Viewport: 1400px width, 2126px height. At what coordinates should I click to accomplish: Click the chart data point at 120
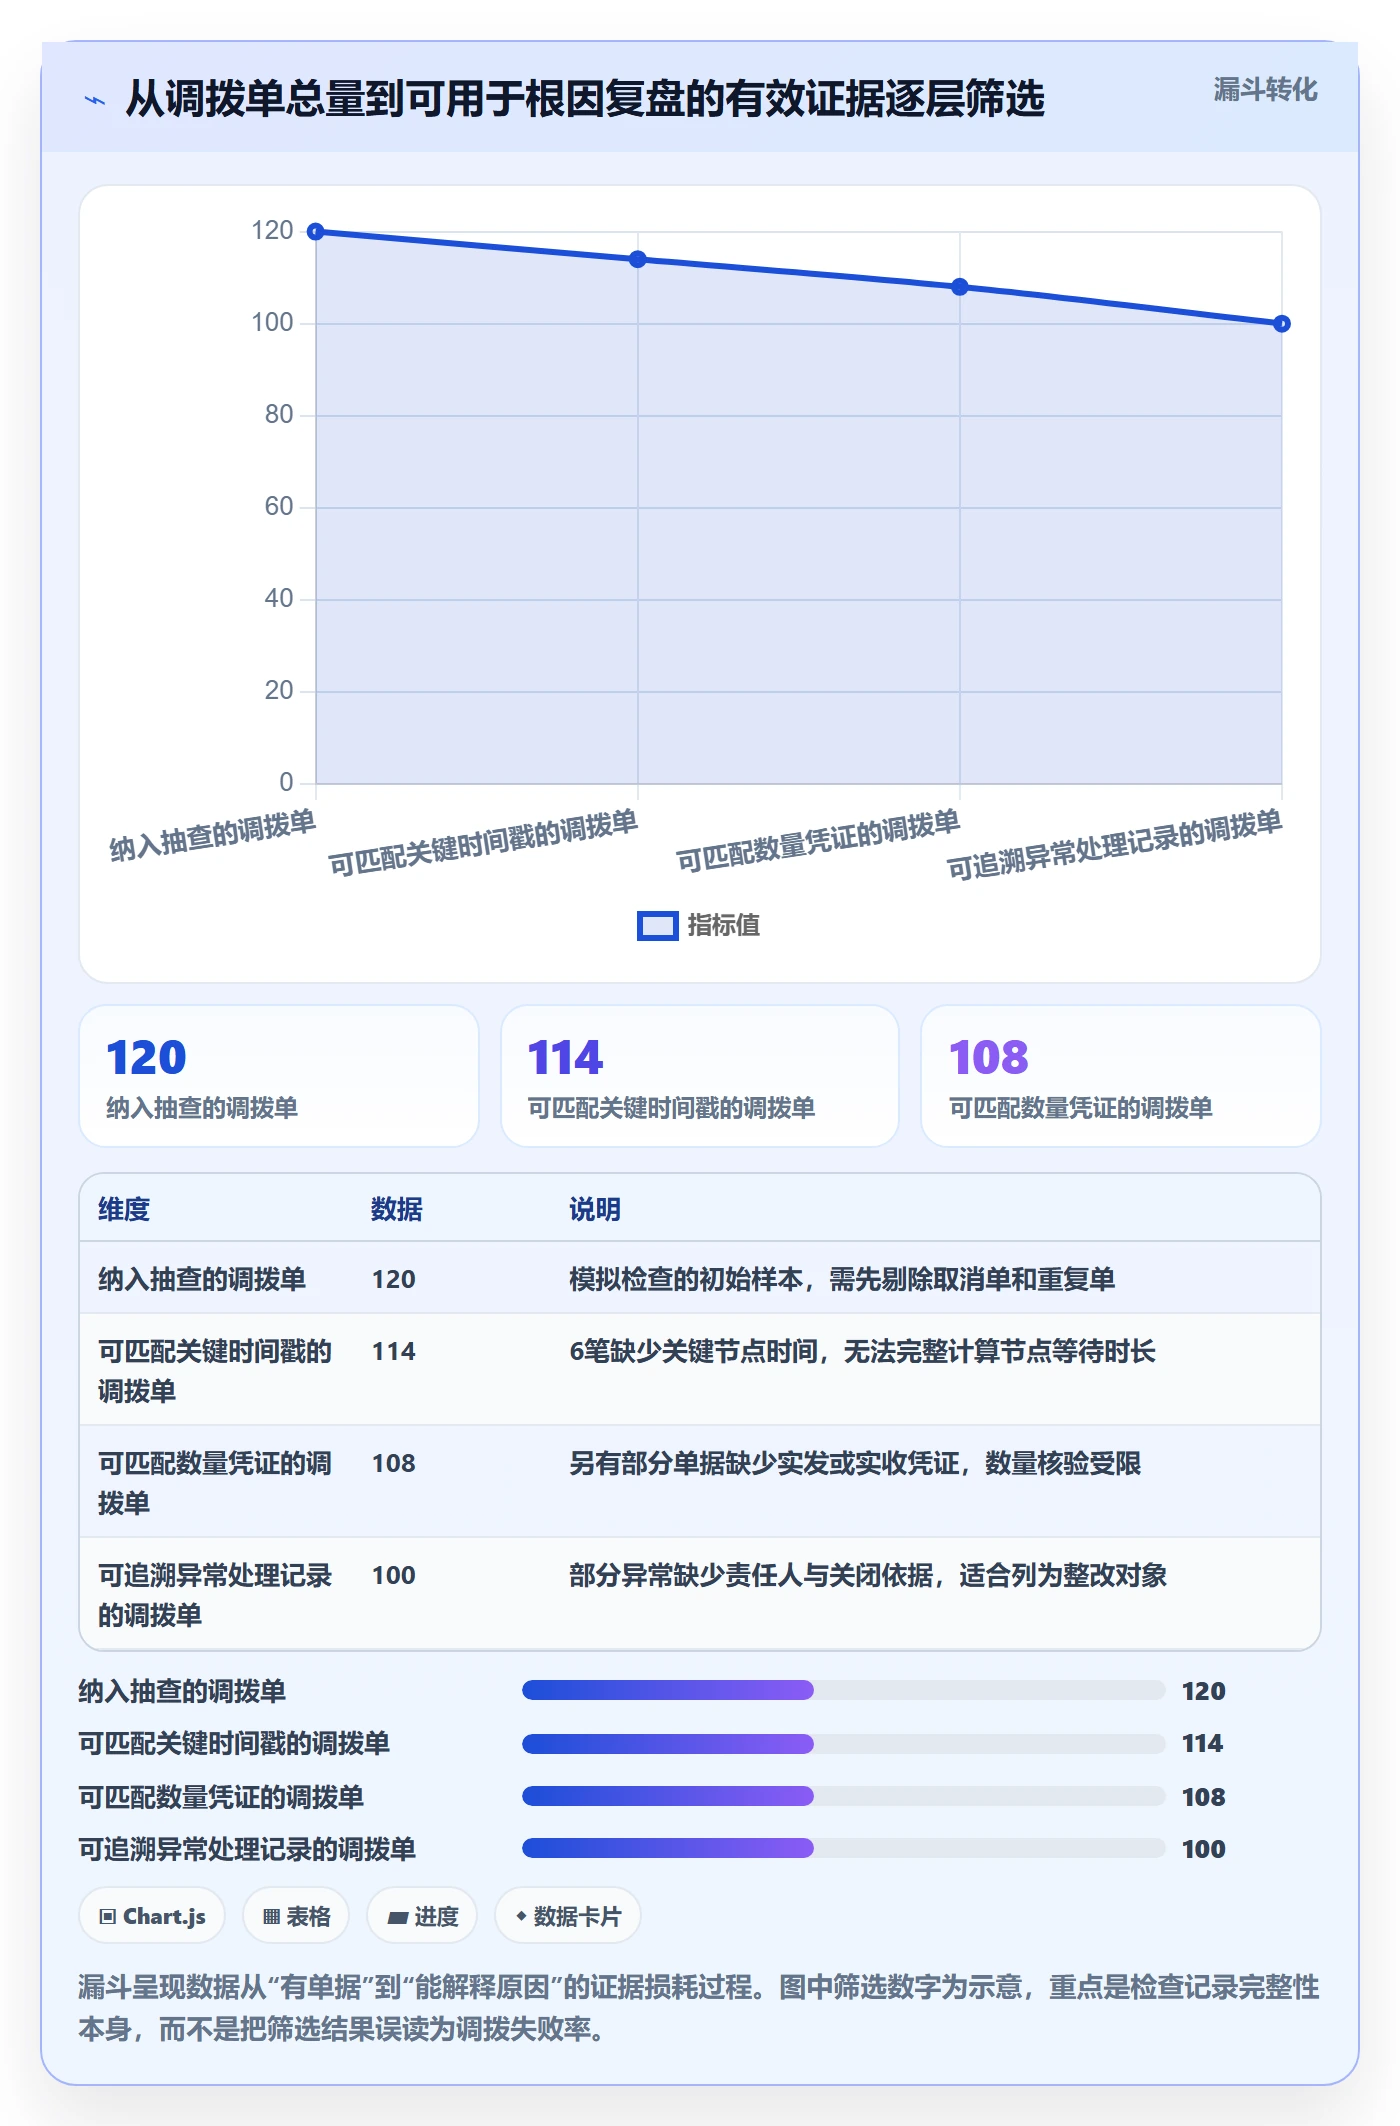coord(316,232)
